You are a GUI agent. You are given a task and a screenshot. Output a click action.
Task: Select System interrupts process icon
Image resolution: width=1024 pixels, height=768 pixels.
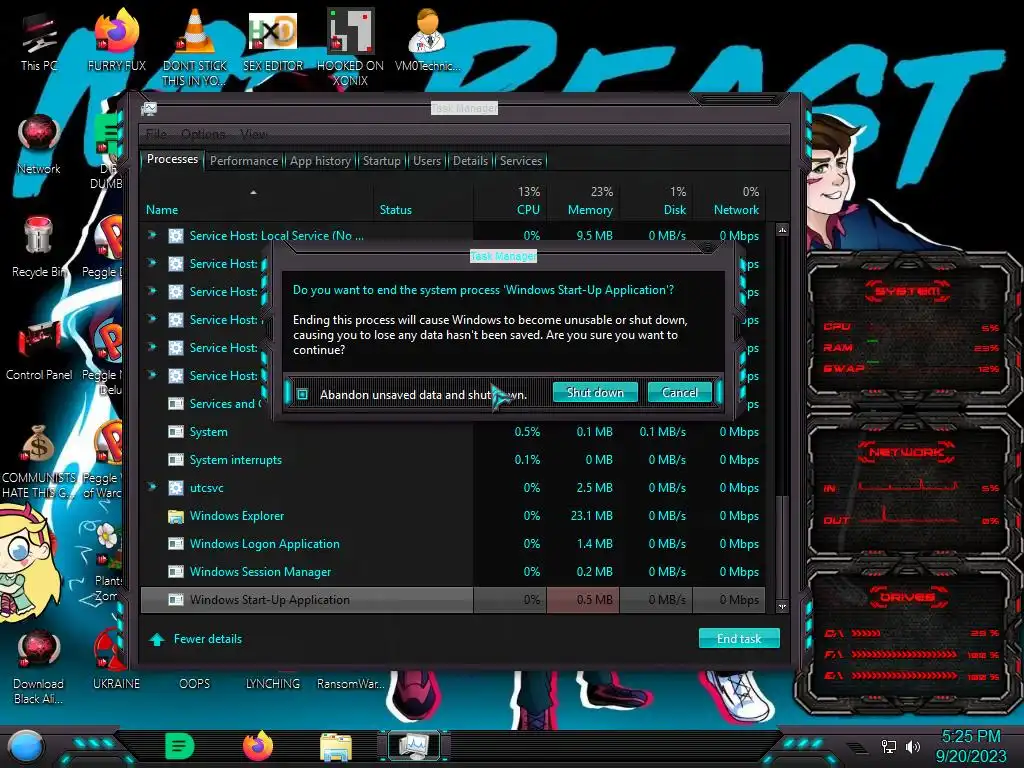176,460
